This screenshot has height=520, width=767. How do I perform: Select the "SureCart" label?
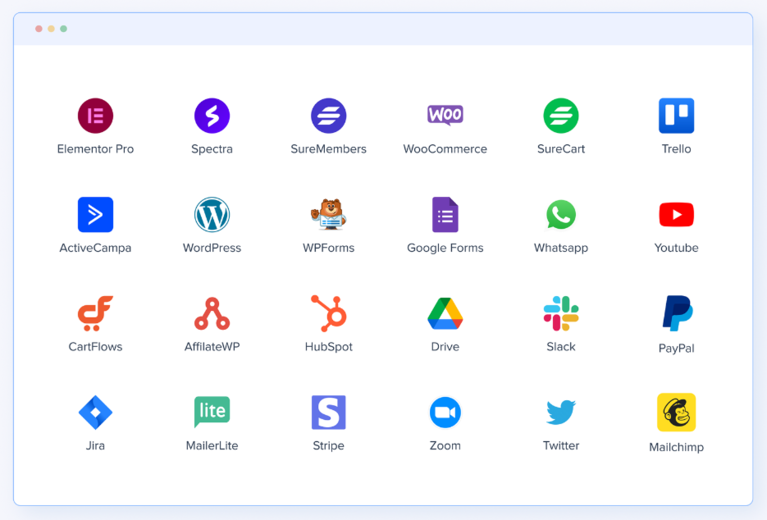coord(561,149)
